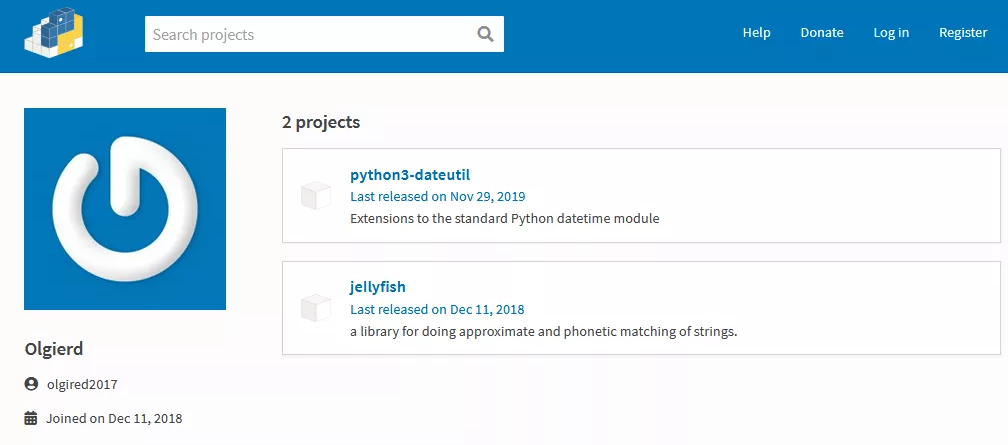Image resolution: width=1008 pixels, height=445 pixels.
Task: Click the "2 projects" heading
Action: 321,123
